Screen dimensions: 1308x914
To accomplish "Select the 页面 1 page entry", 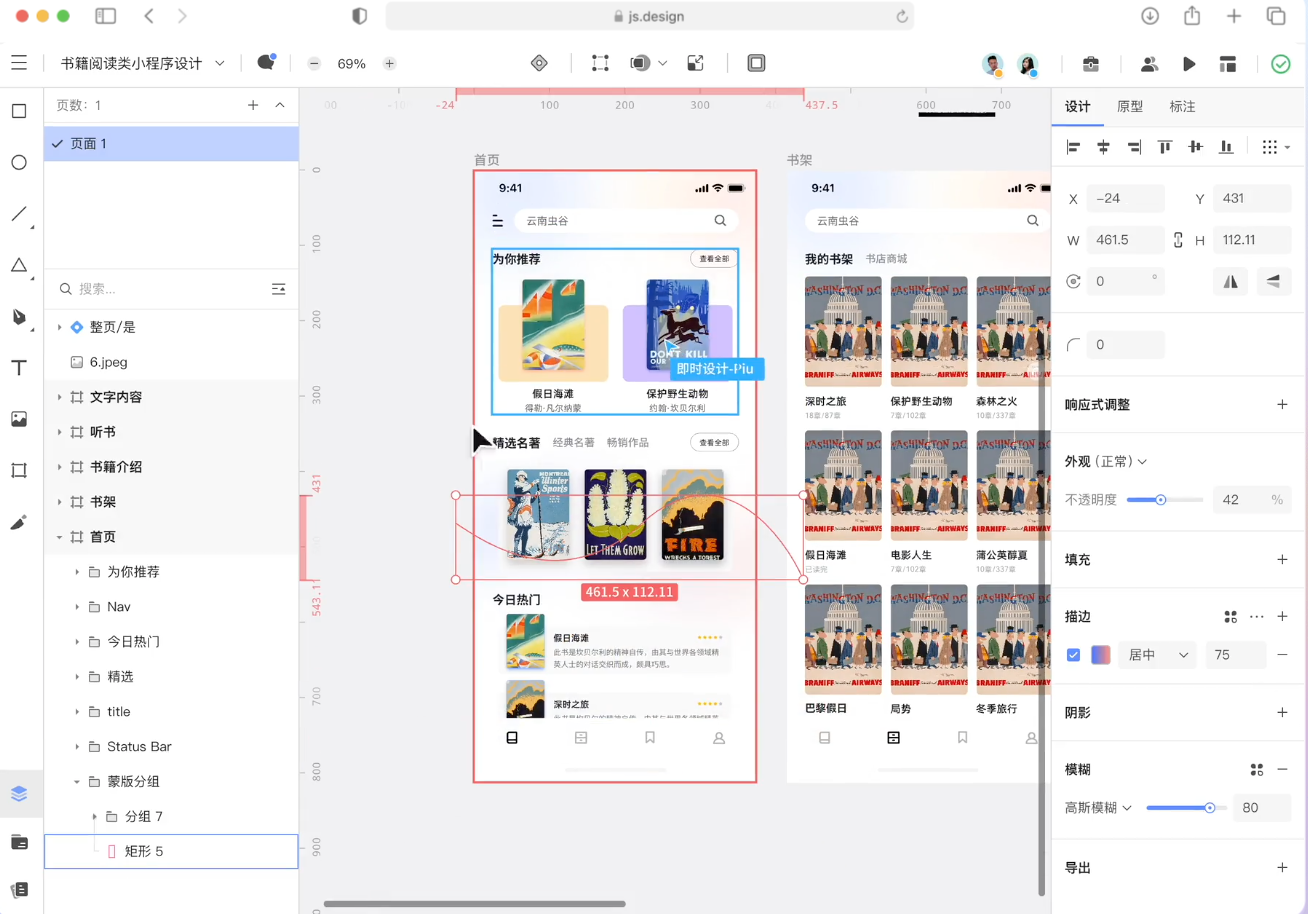I will [x=89, y=144].
